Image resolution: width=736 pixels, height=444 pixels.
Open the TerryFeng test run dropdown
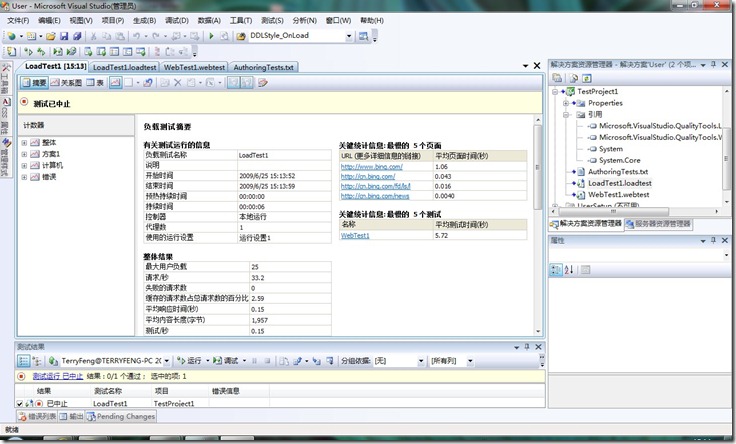click(167, 361)
